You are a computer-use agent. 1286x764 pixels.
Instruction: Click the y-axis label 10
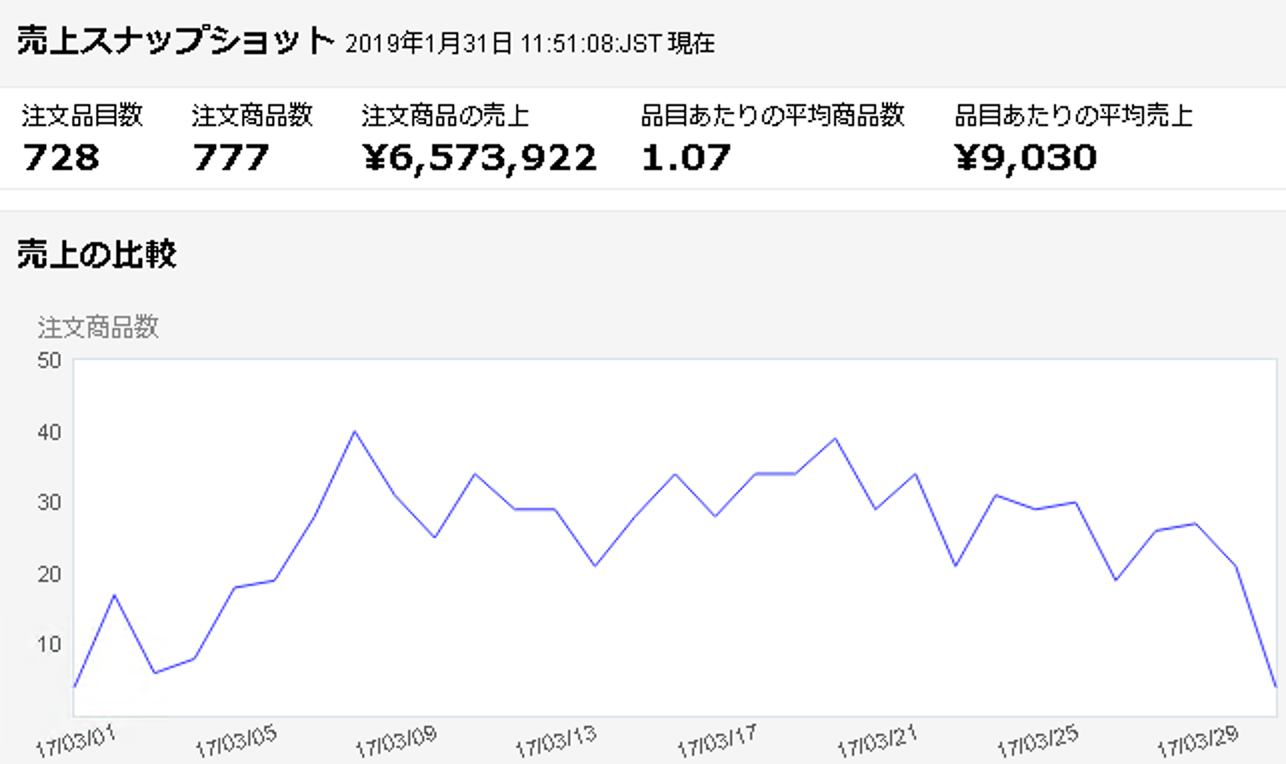(49, 644)
